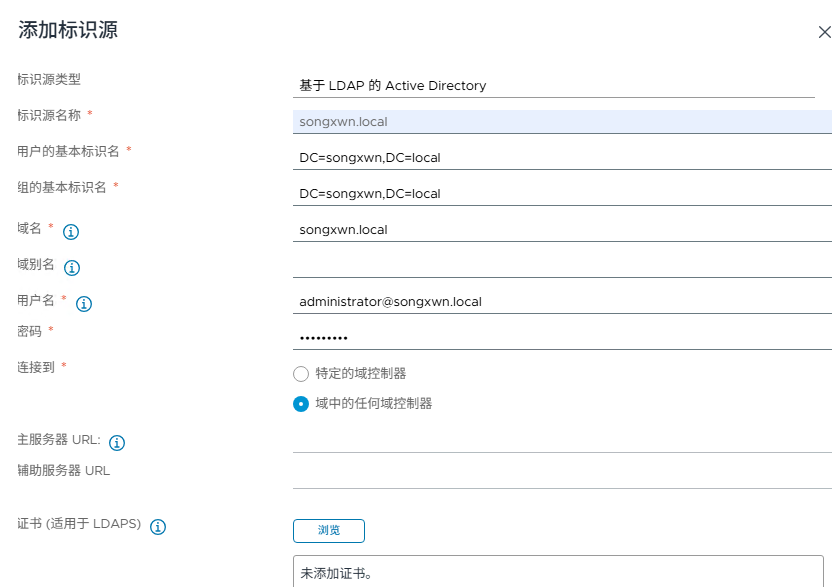The image size is (839, 587).
Task: Click the 辅助服务器 URL input field
Action: click(x=550, y=477)
